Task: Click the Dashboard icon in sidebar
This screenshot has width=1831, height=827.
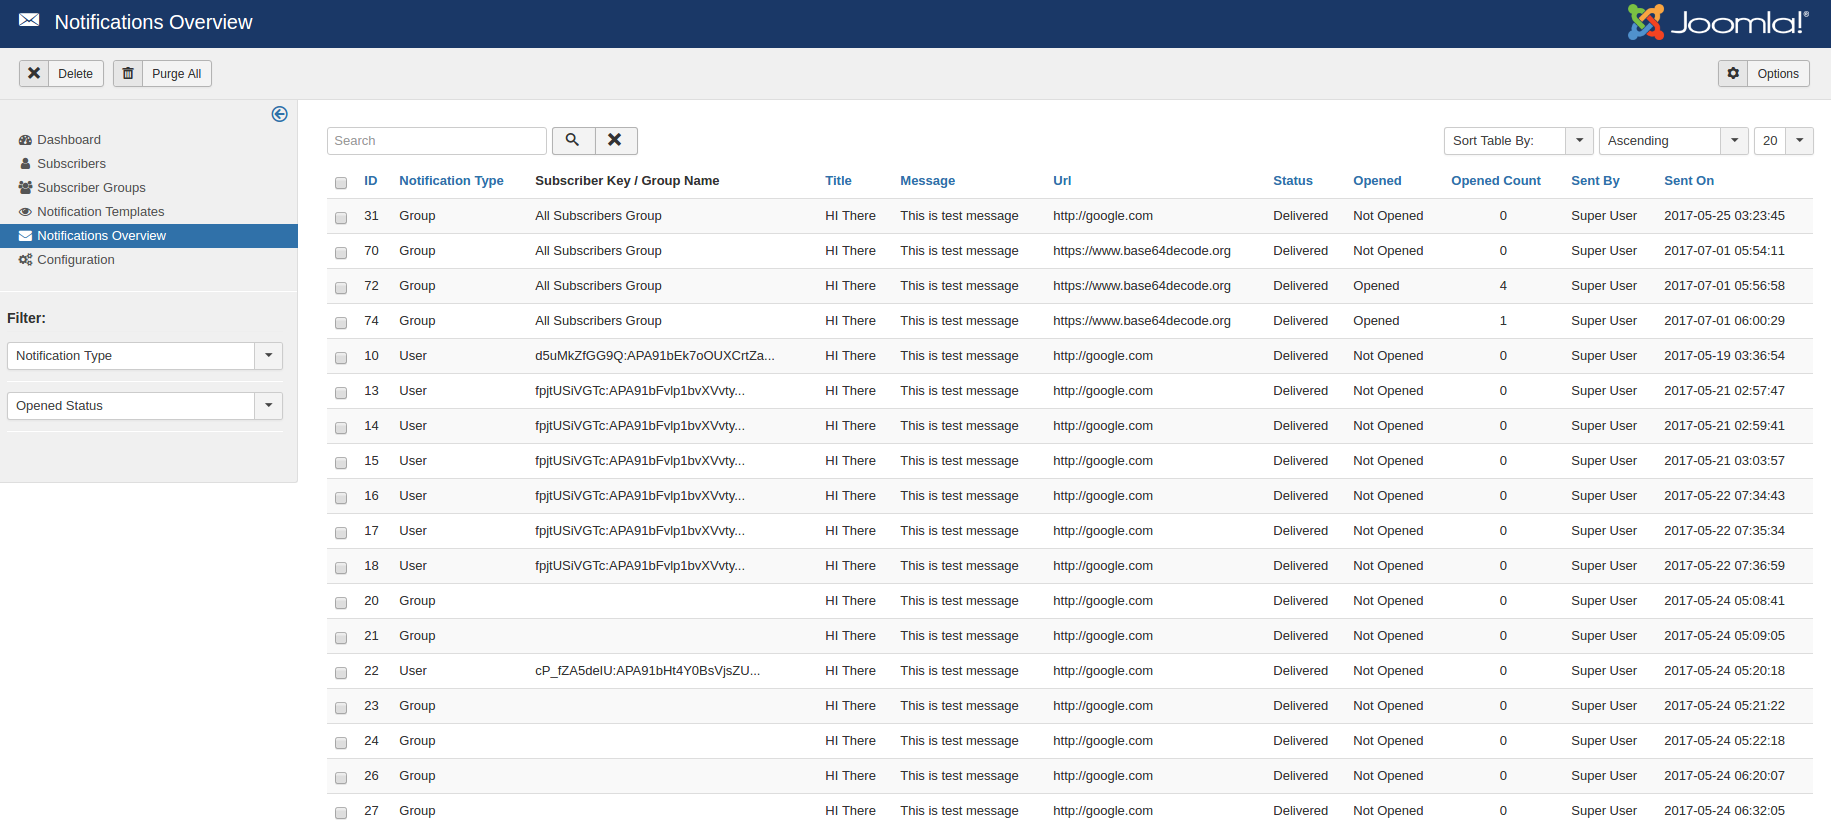Action: [x=25, y=140]
